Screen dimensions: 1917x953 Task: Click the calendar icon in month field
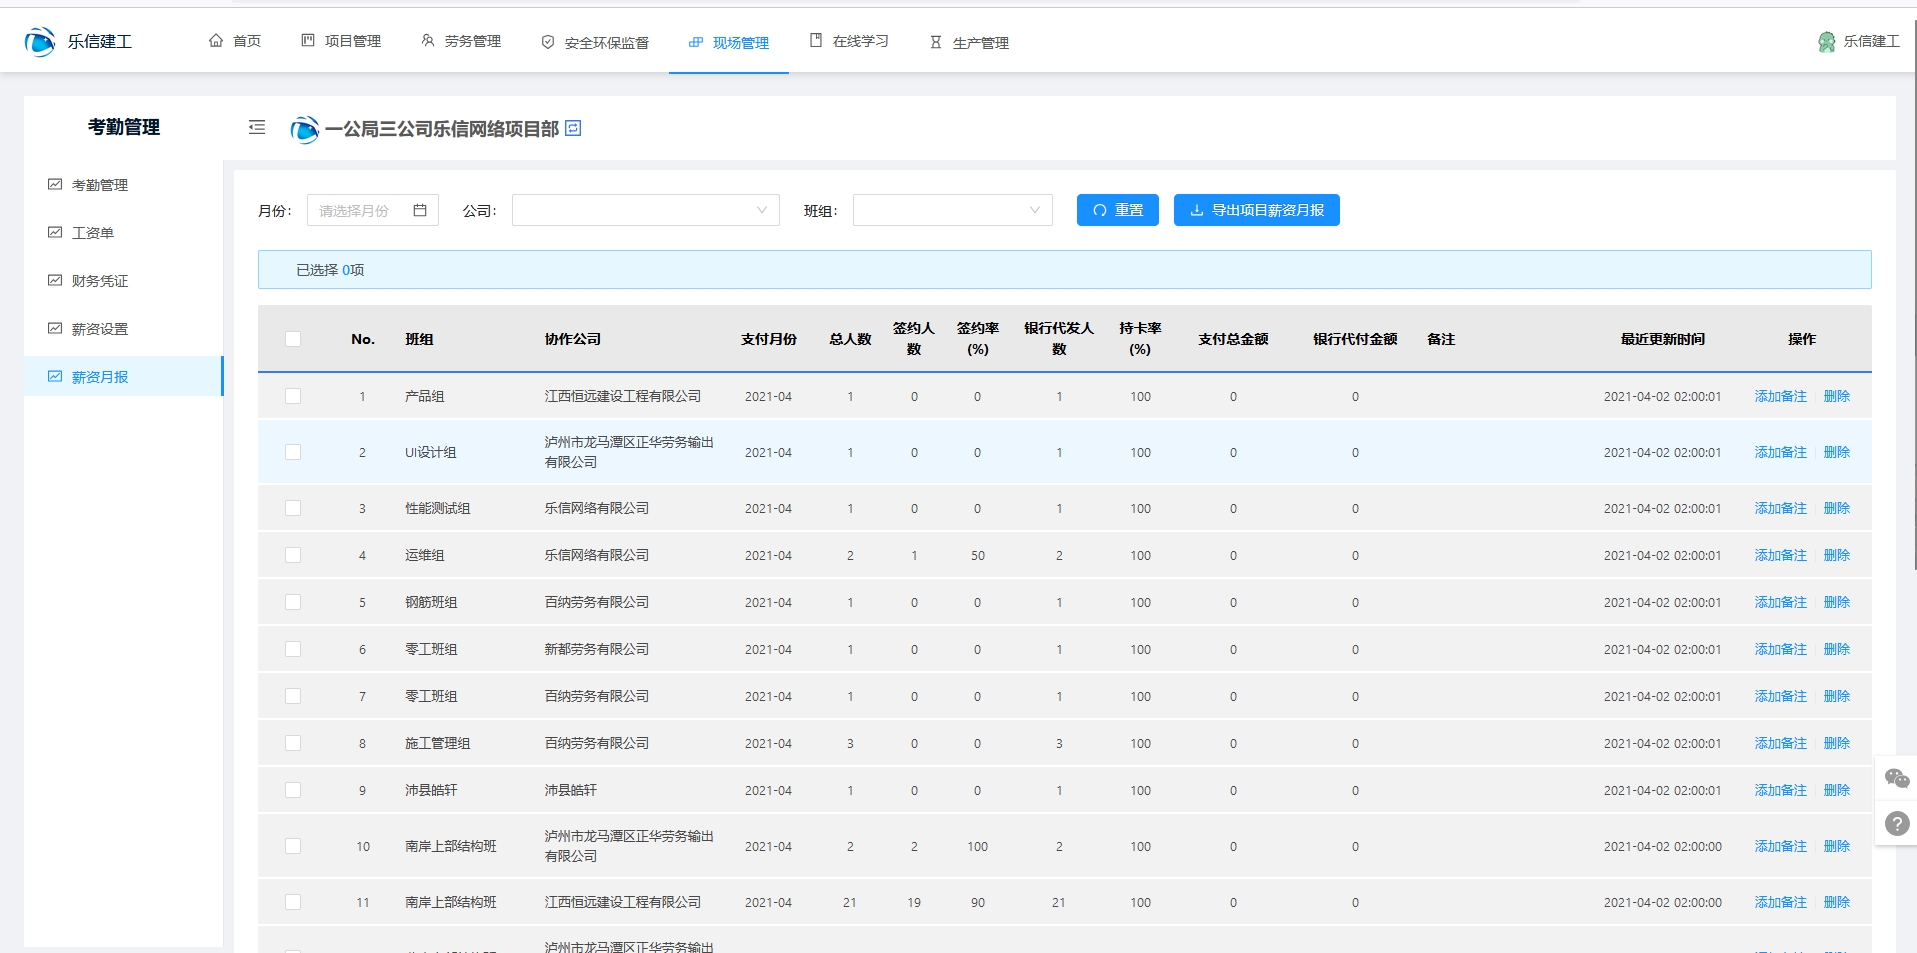pyautogui.click(x=420, y=210)
